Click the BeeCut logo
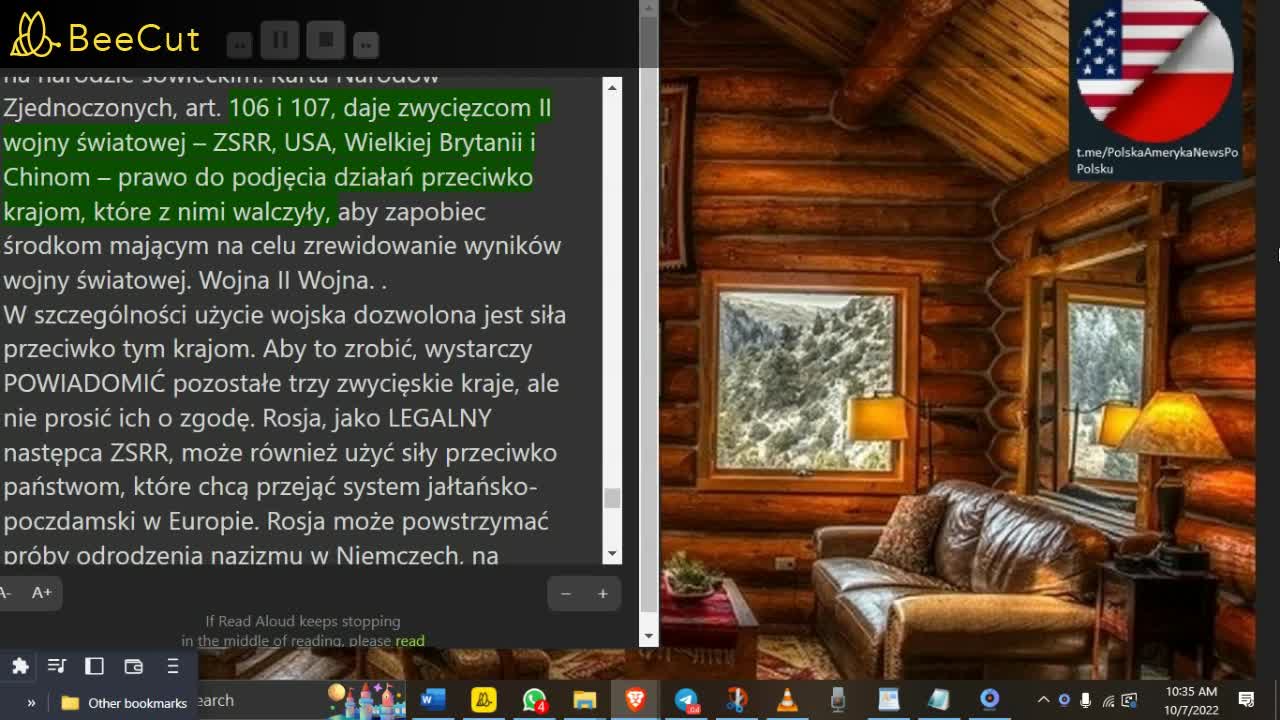 [x=105, y=37]
